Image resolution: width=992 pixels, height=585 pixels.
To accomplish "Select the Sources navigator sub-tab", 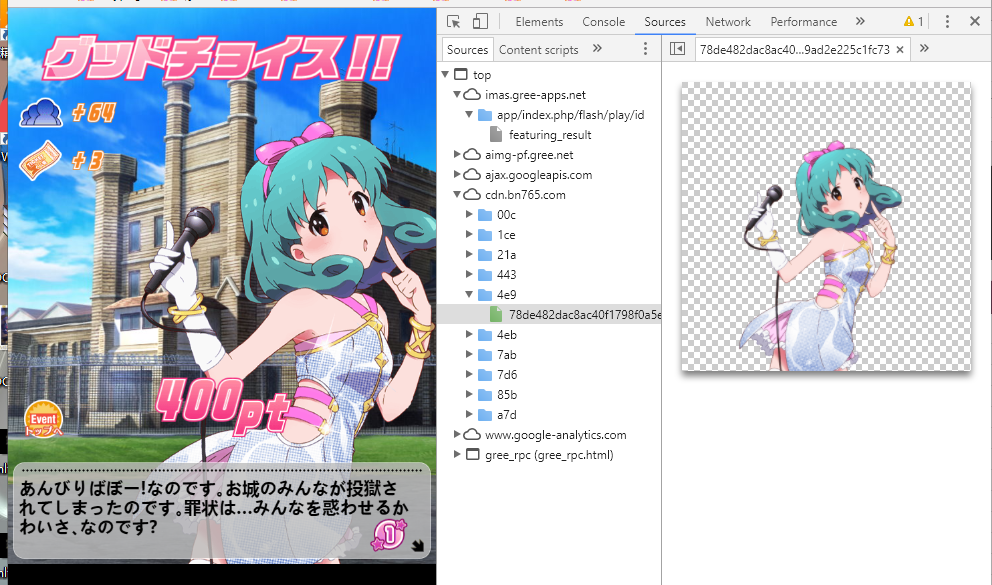I will (467, 49).
